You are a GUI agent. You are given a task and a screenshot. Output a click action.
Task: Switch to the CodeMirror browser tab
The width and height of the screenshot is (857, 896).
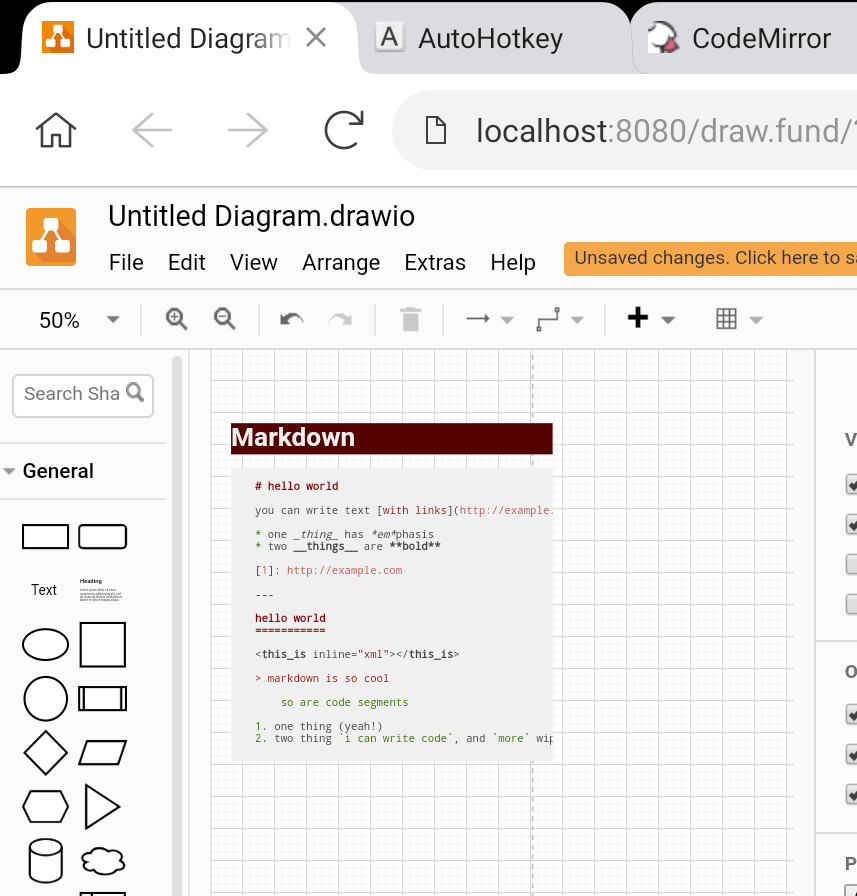(x=760, y=39)
